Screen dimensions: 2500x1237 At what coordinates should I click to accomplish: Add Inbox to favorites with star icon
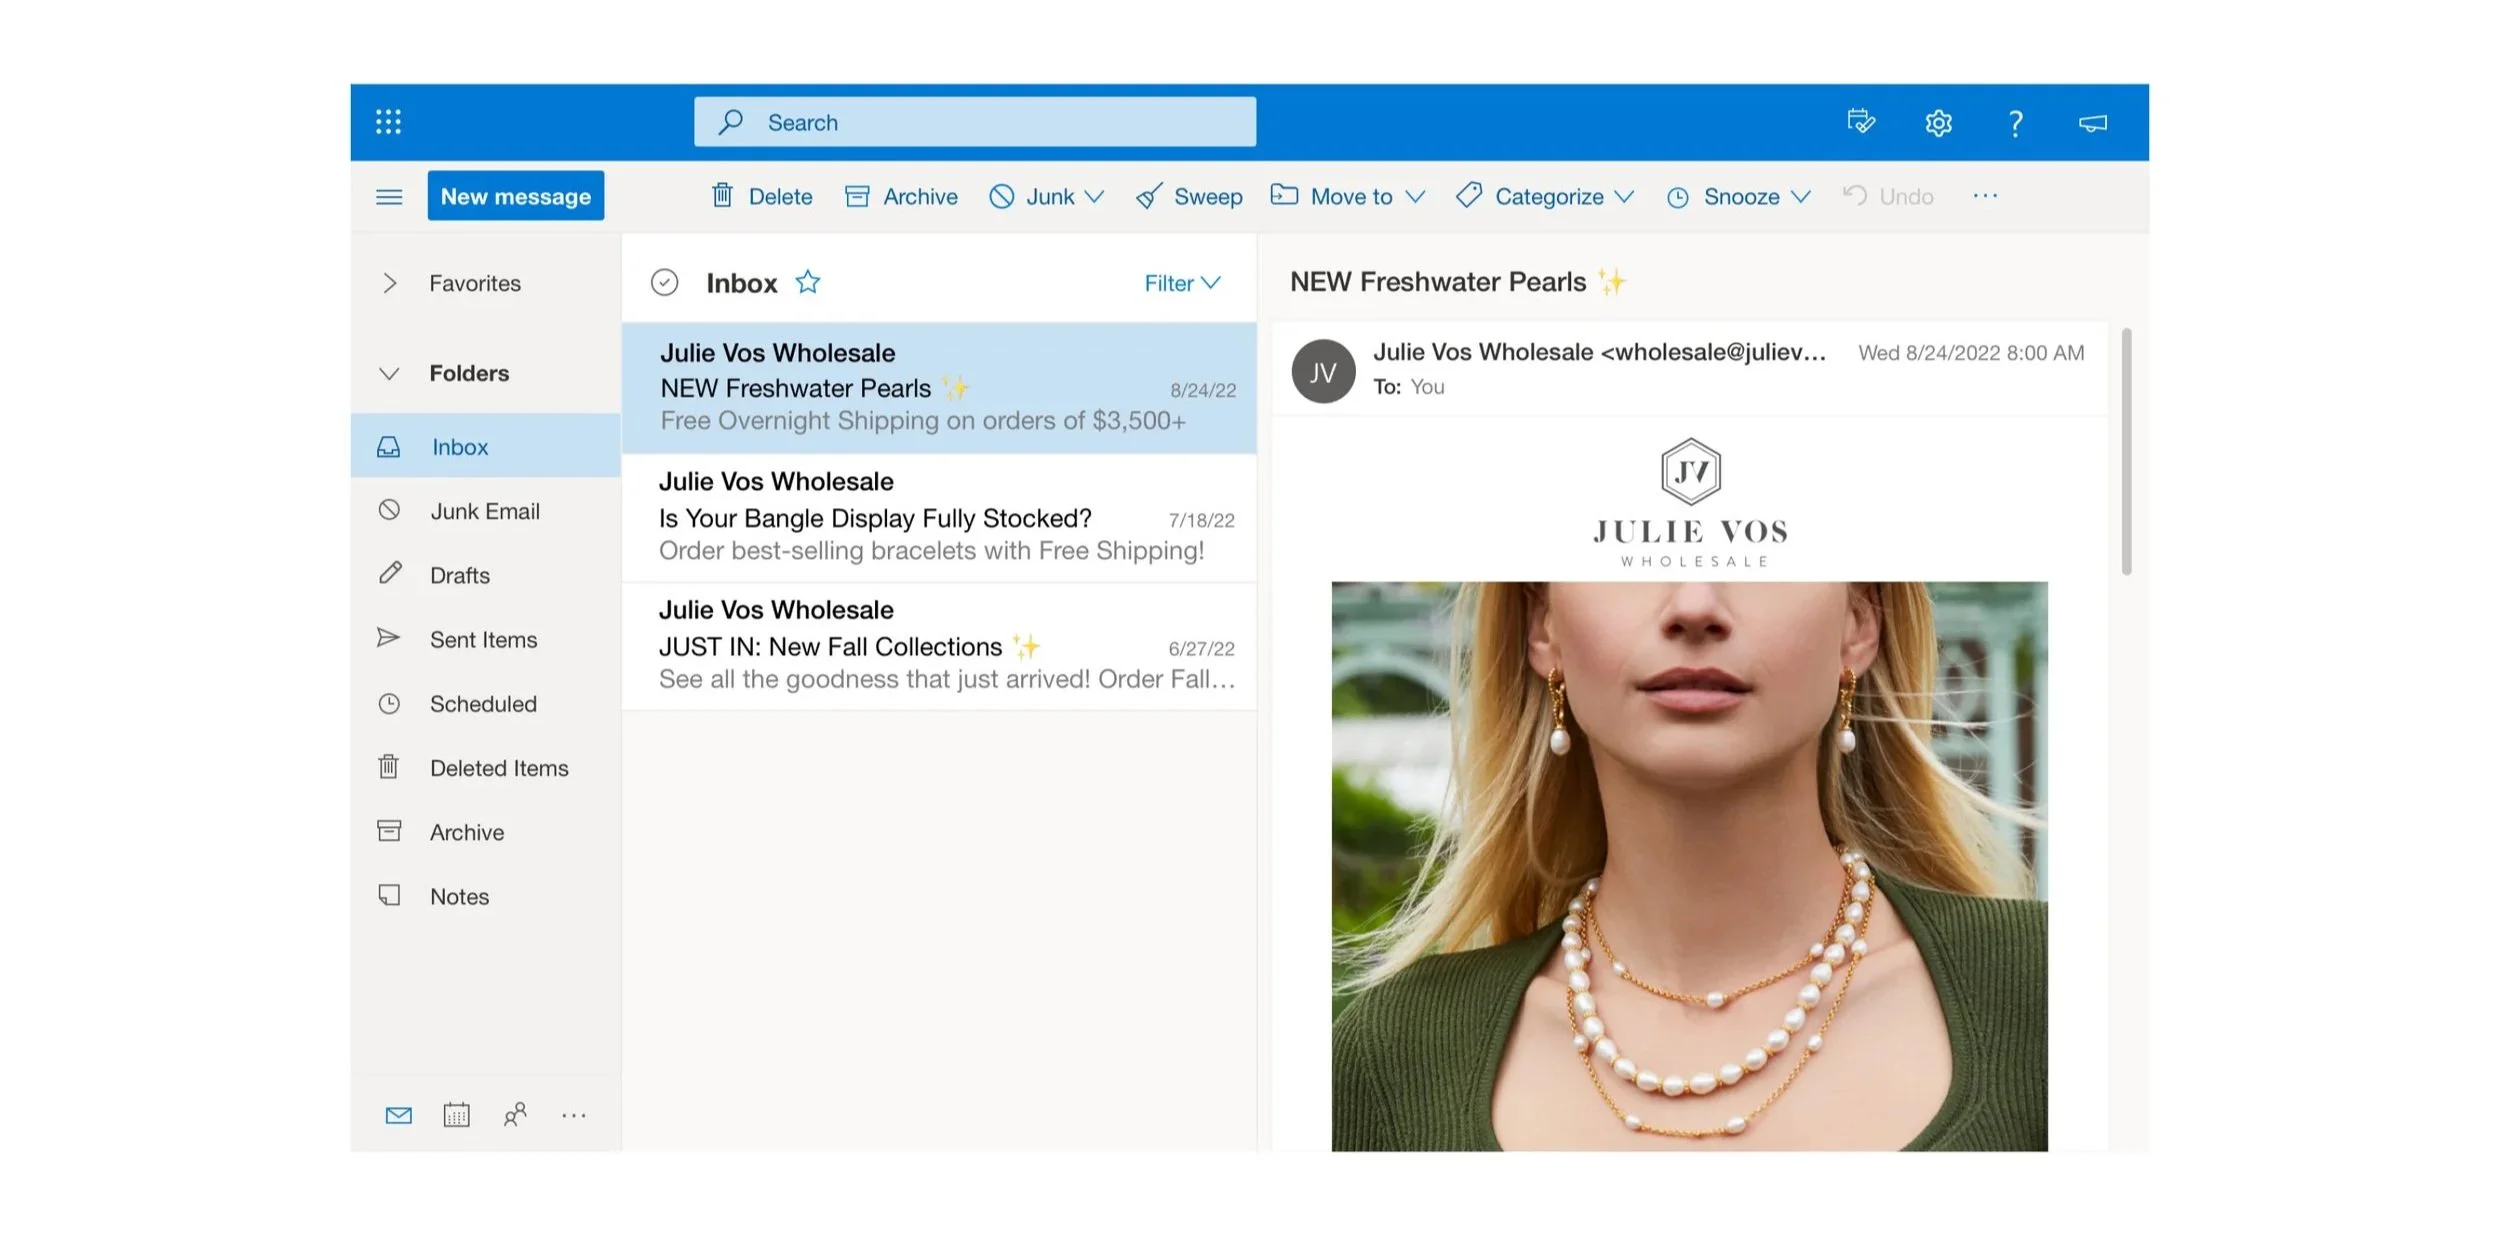tap(808, 282)
